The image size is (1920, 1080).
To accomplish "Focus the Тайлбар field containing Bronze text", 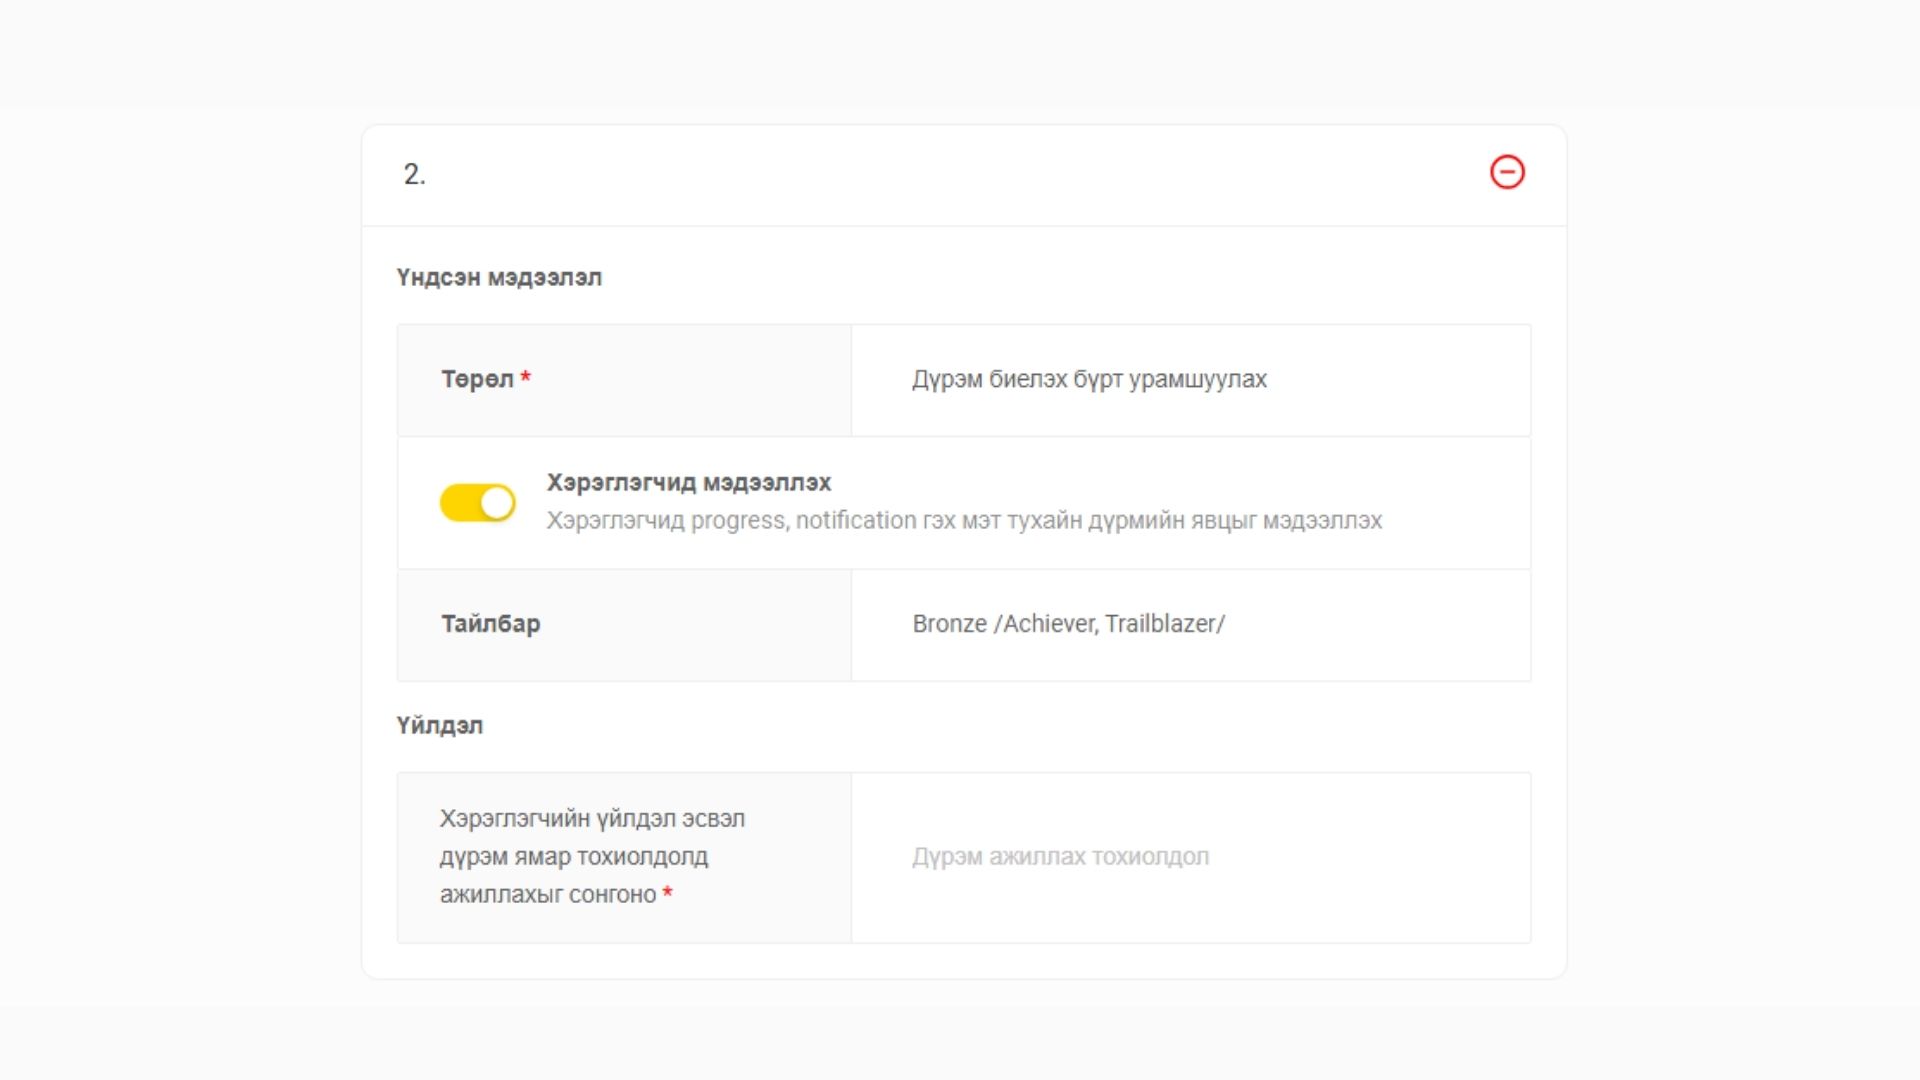I will point(1190,624).
